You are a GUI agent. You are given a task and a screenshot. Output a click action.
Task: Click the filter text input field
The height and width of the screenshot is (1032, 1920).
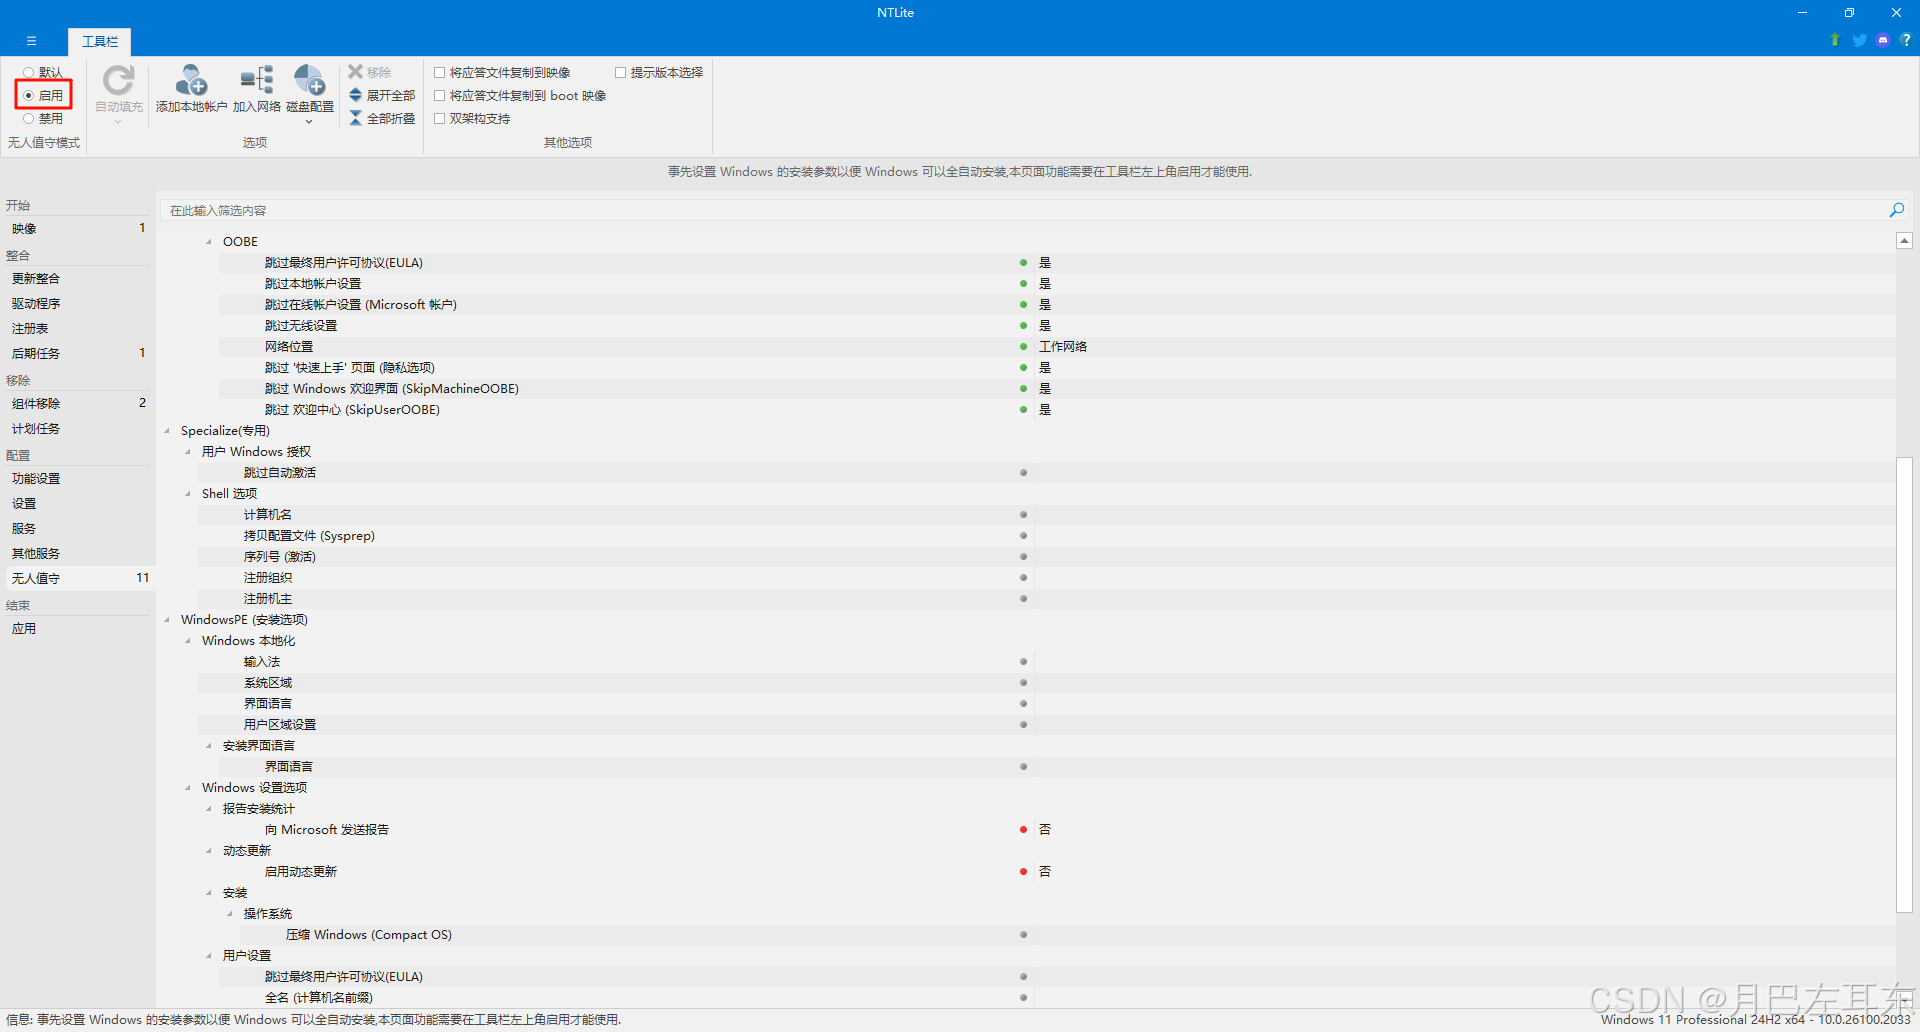tap(1022, 210)
